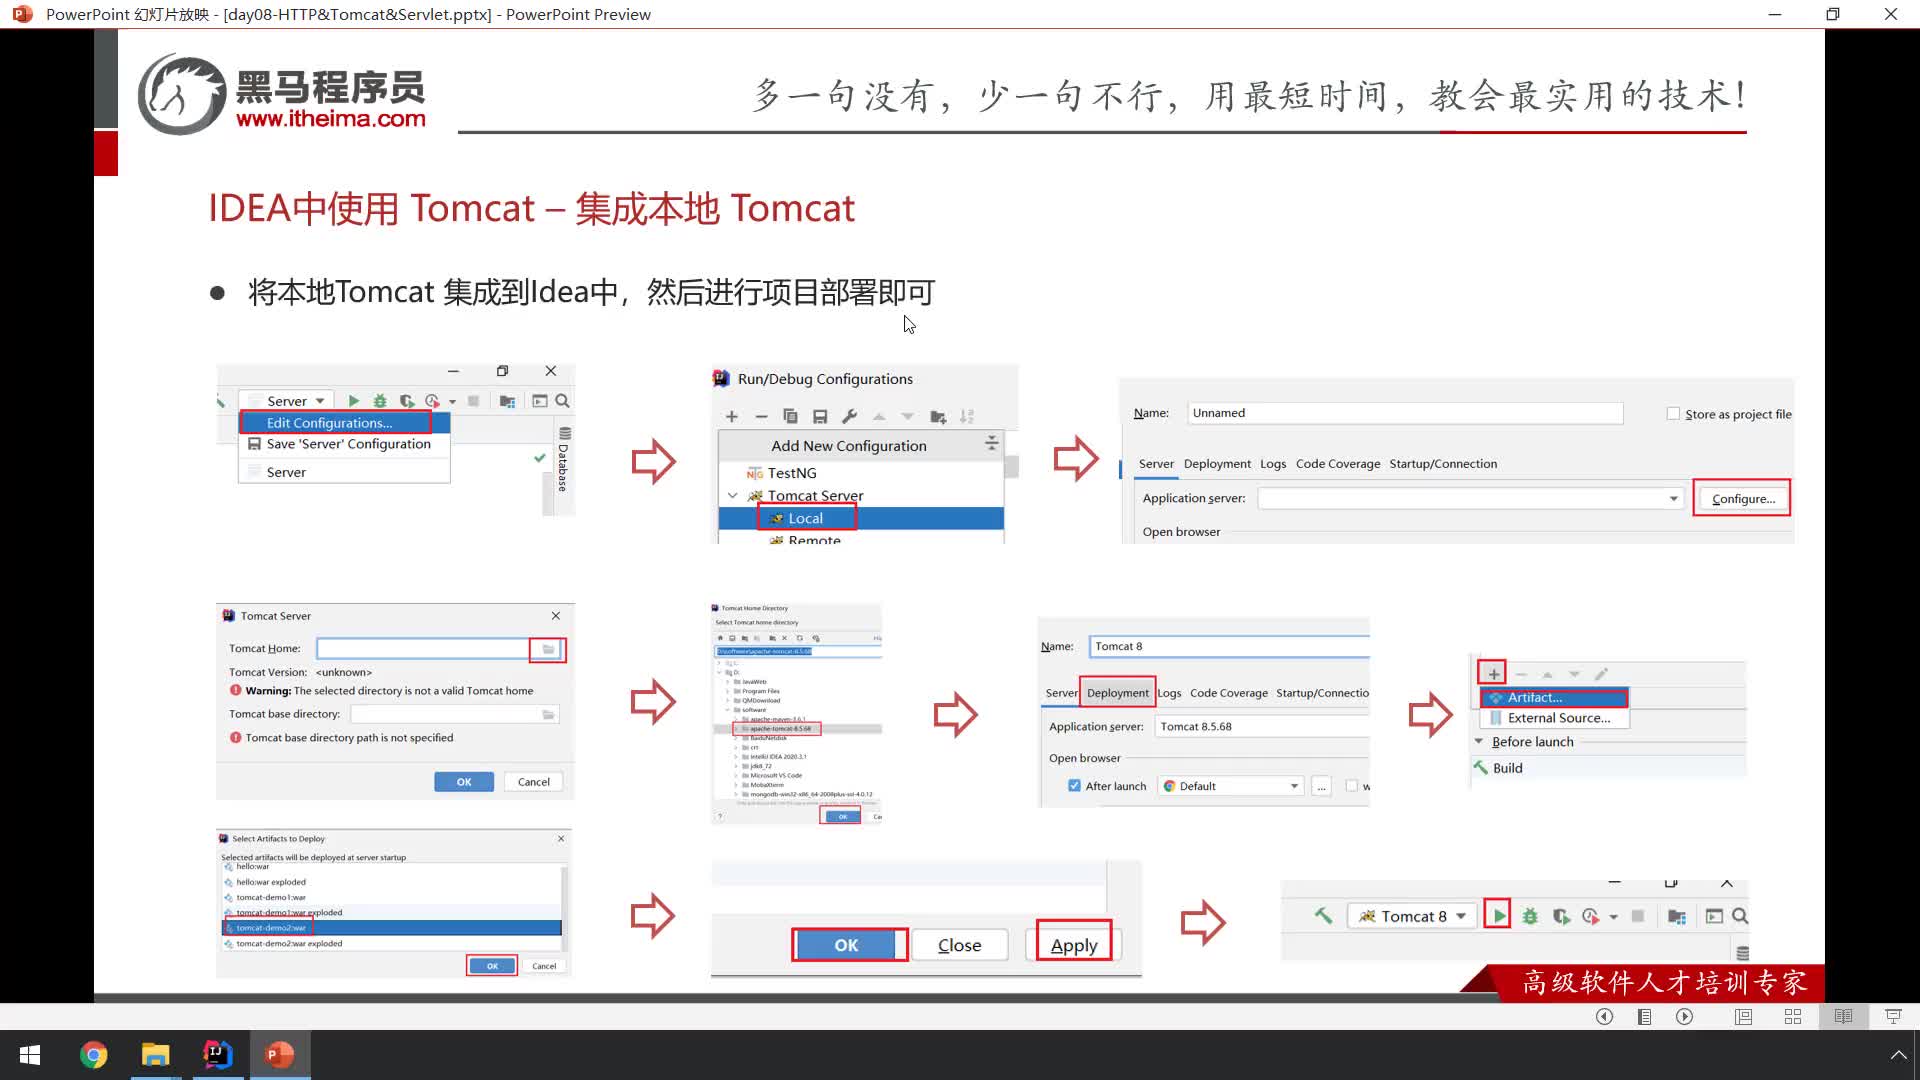Click OK in Select Artifacts to Deploy dialog
1920x1080 pixels.
point(492,966)
